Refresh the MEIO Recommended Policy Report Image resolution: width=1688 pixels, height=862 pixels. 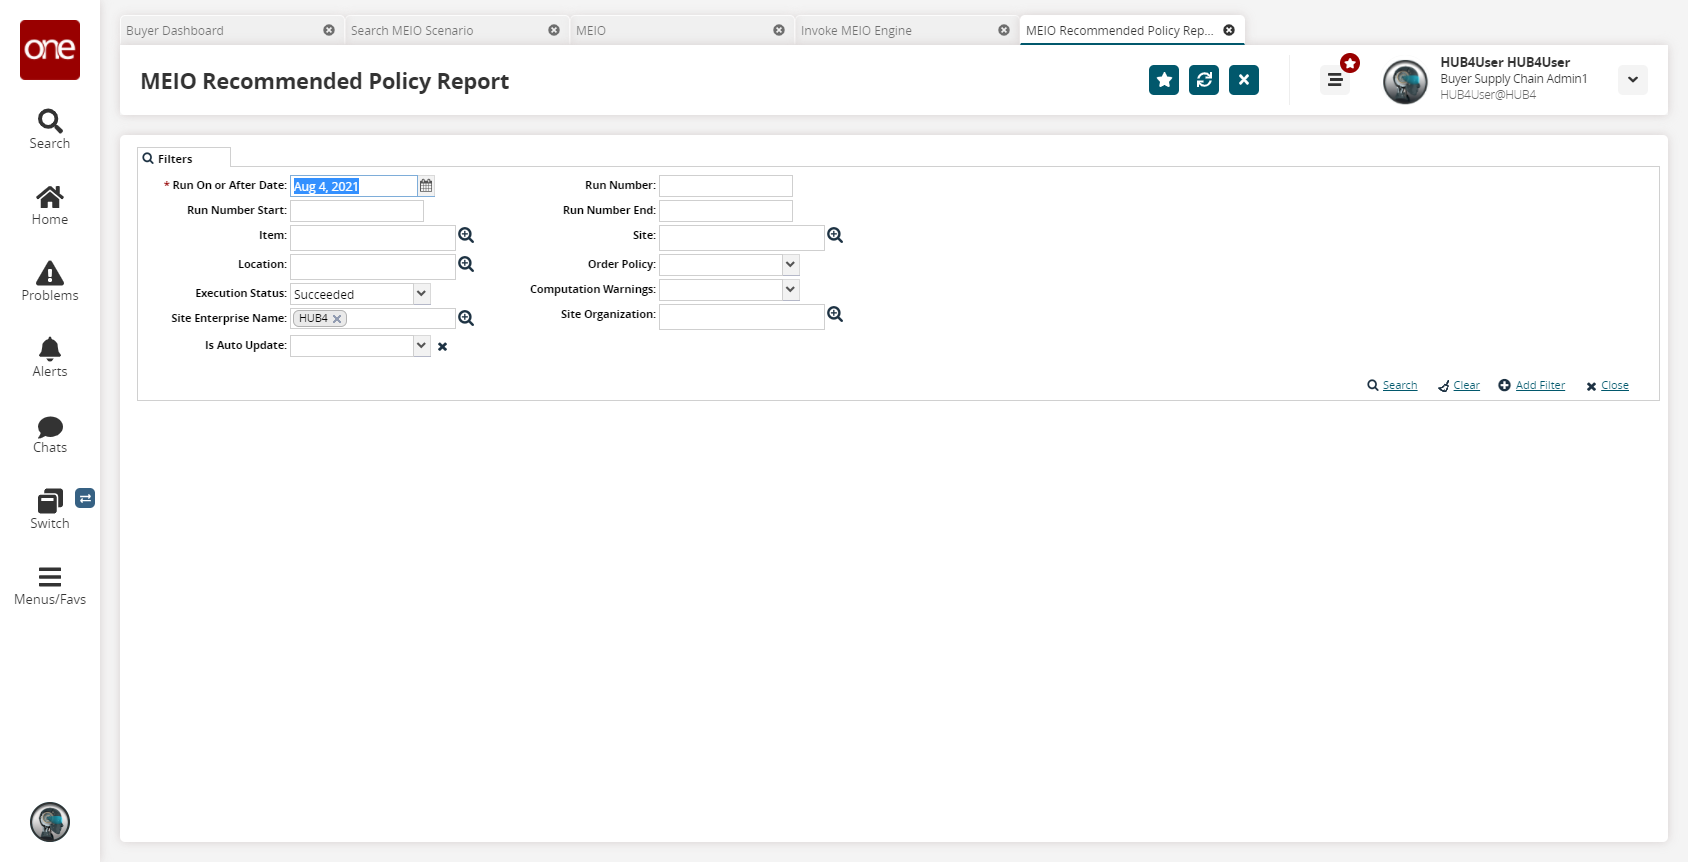(x=1203, y=80)
